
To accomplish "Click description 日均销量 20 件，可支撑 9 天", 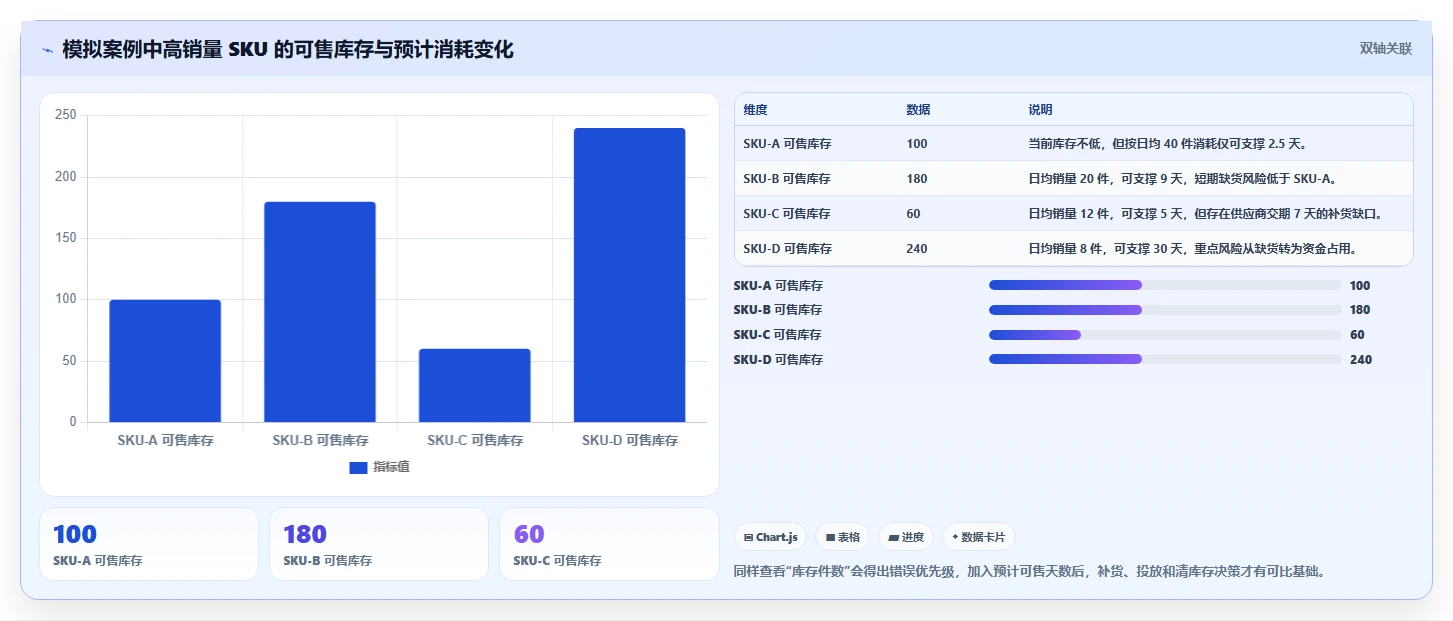I will [1182, 179].
